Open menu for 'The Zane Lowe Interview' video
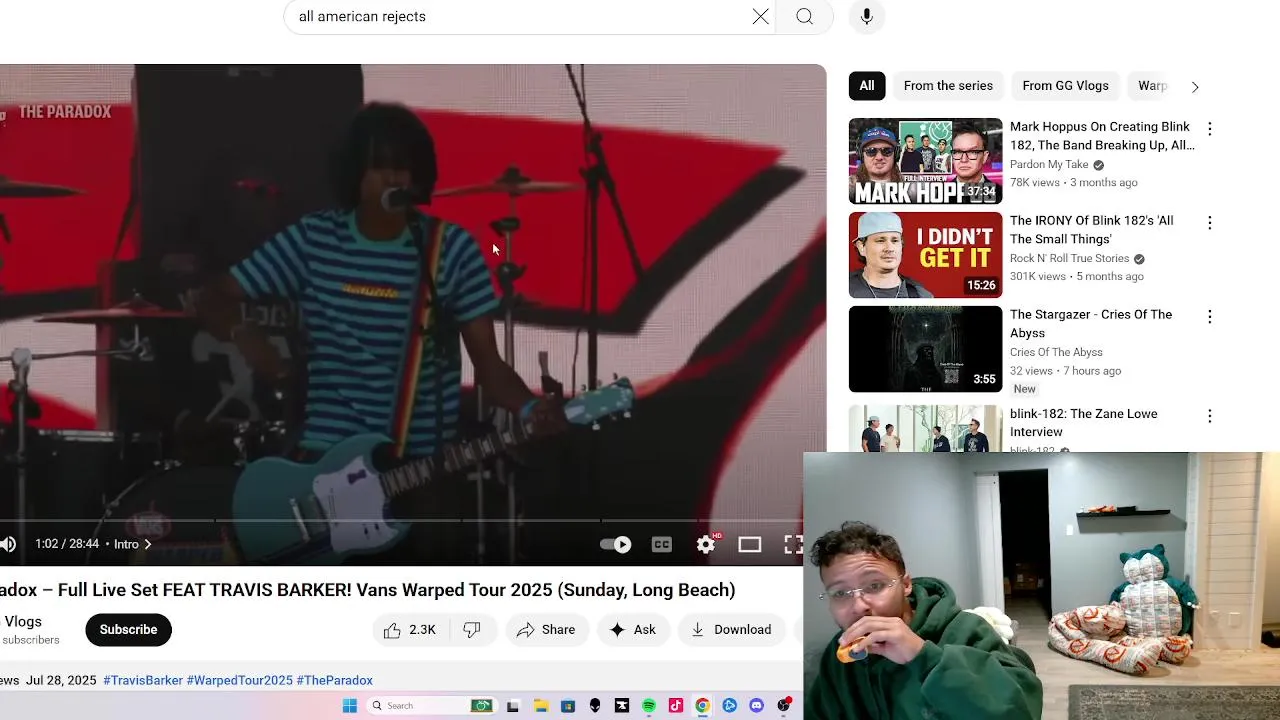 coord(1210,416)
